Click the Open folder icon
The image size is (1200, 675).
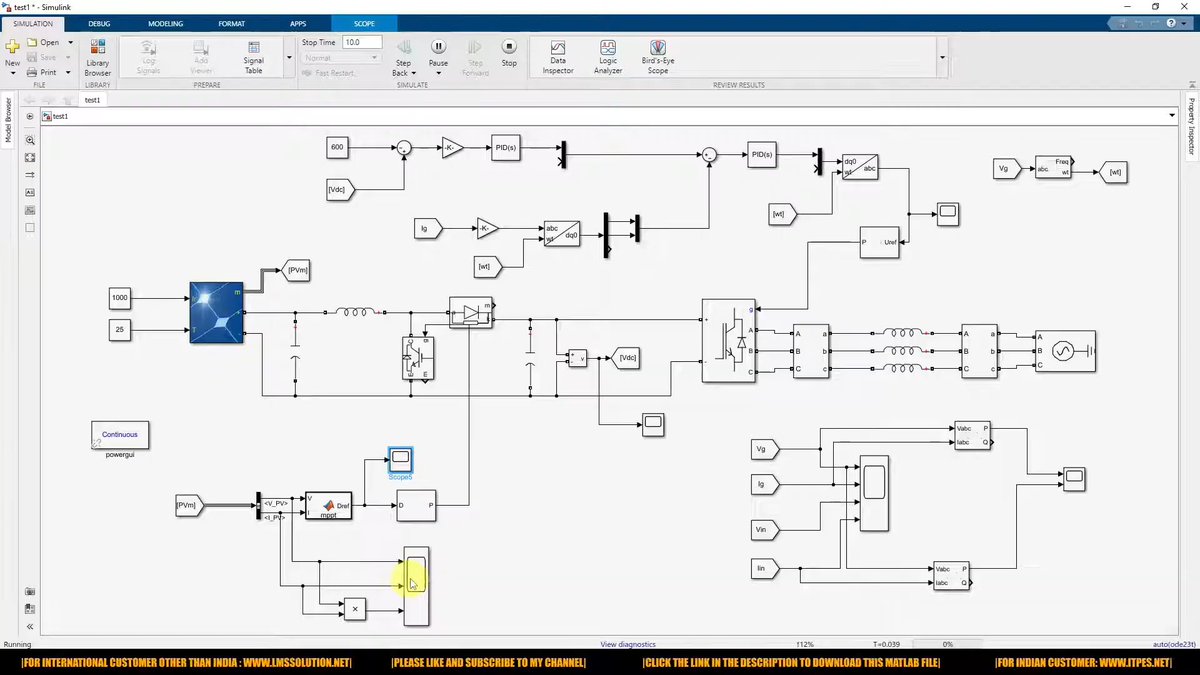click(x=33, y=42)
